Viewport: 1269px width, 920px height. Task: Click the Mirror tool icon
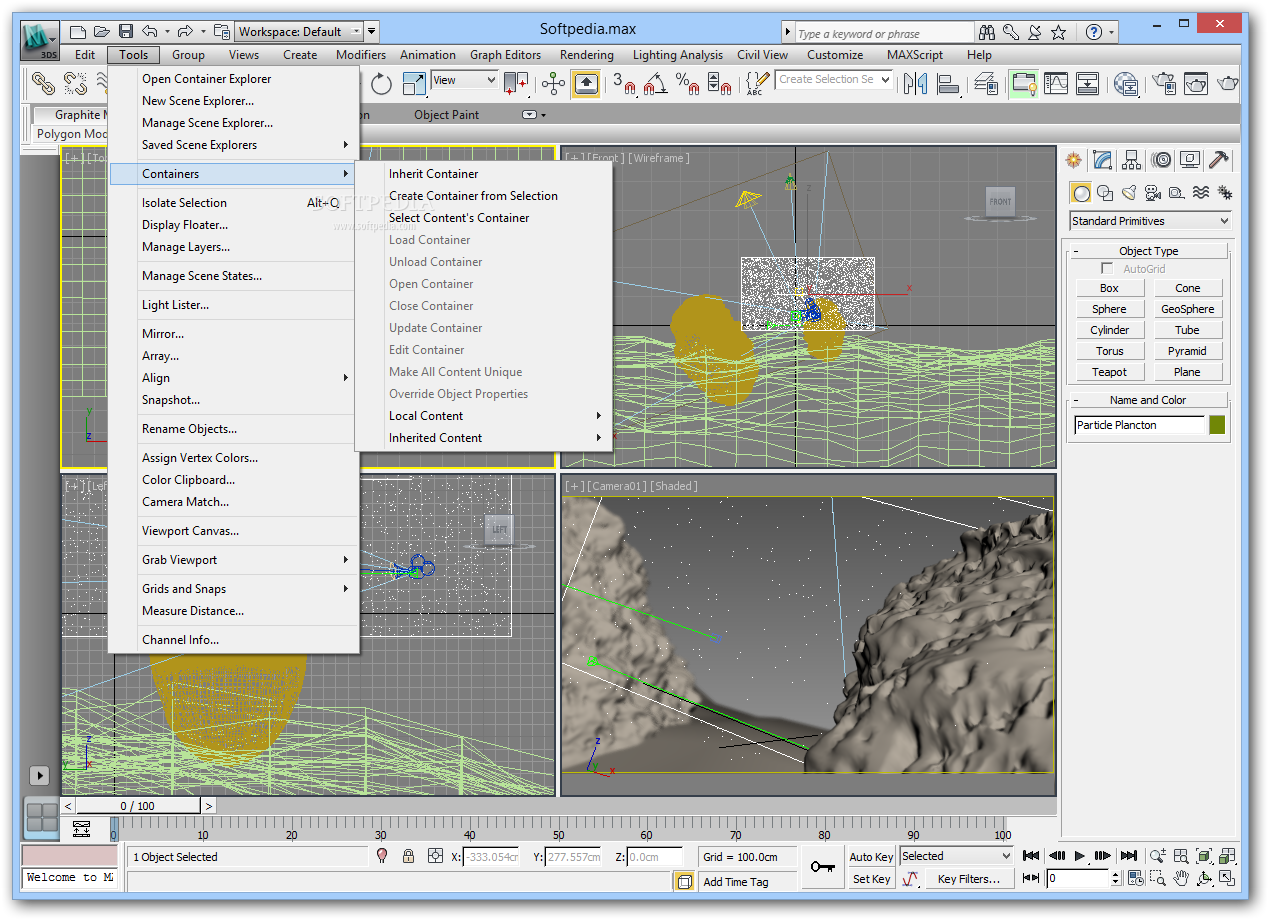click(915, 84)
